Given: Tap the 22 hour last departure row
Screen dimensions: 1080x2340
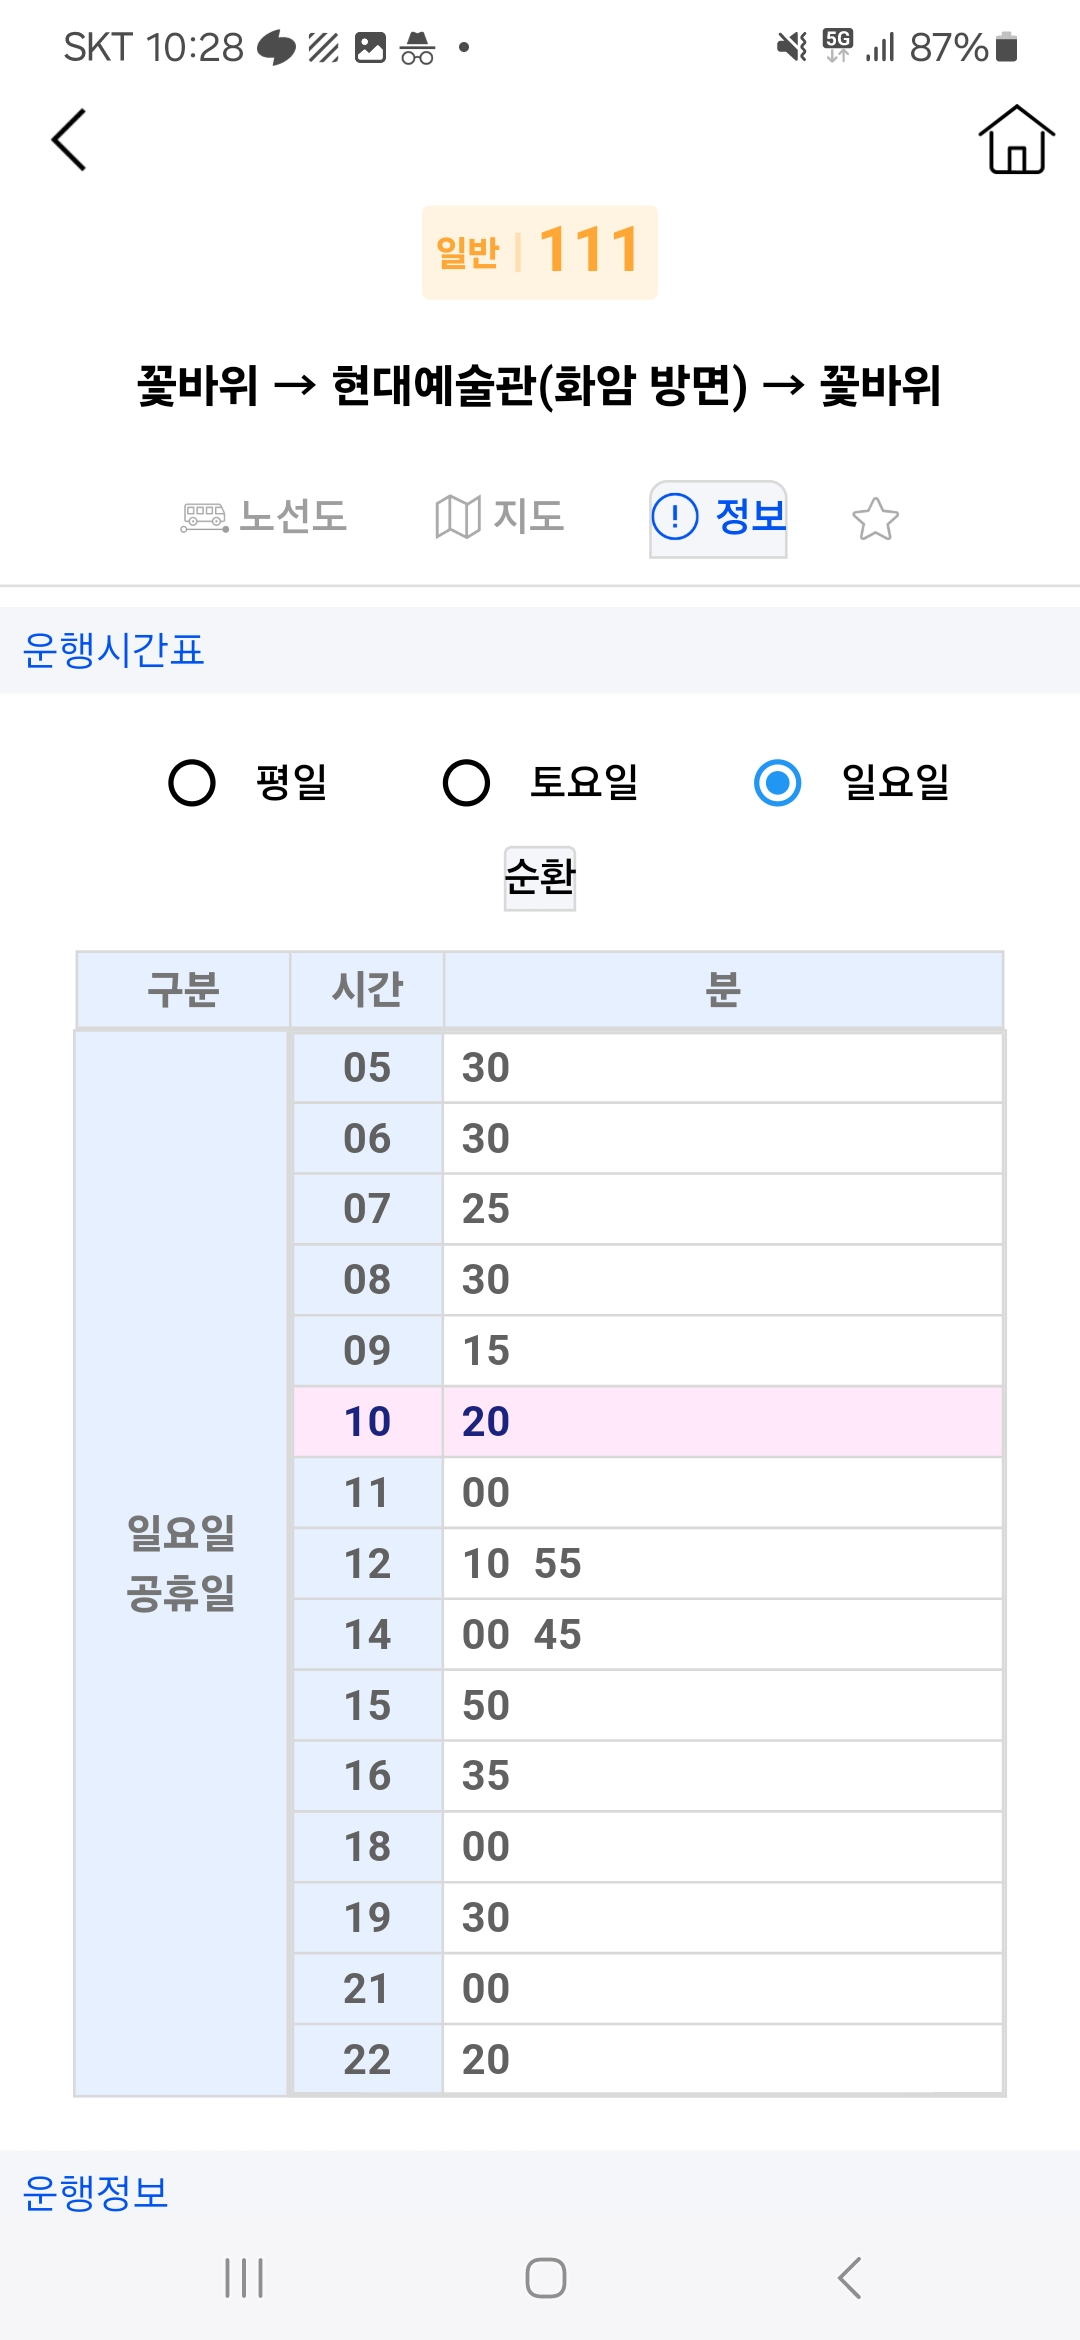Looking at the screenshot, I should click(648, 2059).
